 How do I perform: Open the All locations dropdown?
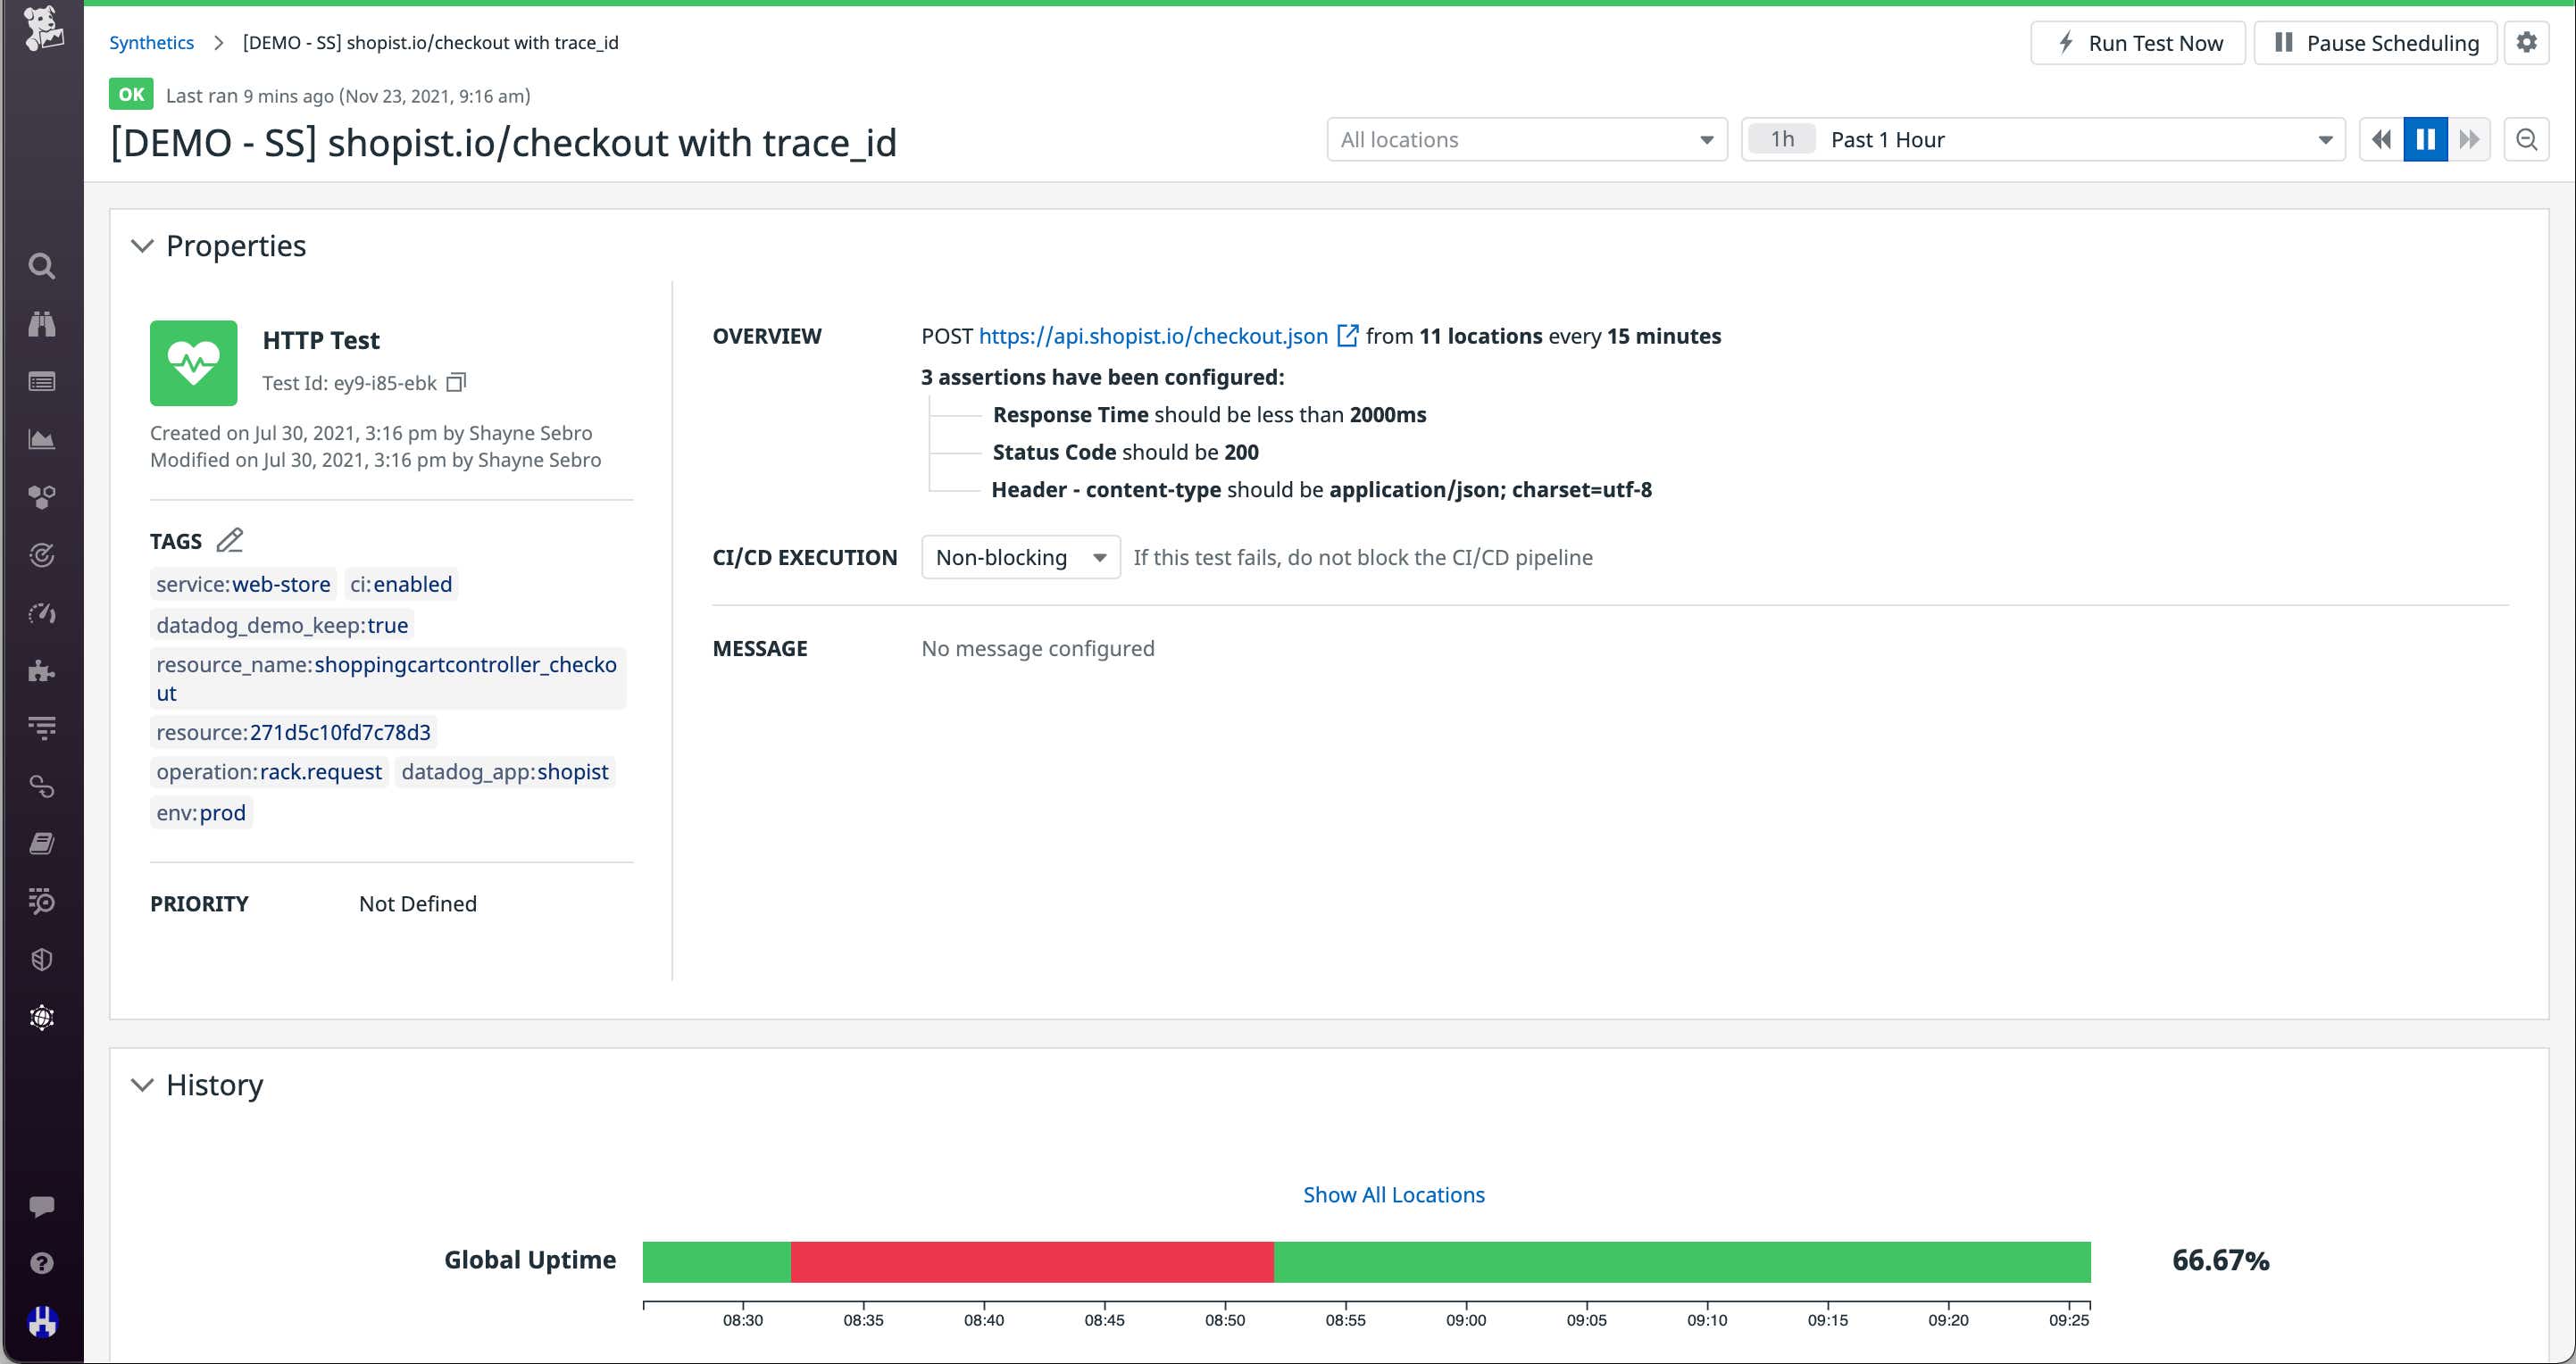coord(1527,140)
